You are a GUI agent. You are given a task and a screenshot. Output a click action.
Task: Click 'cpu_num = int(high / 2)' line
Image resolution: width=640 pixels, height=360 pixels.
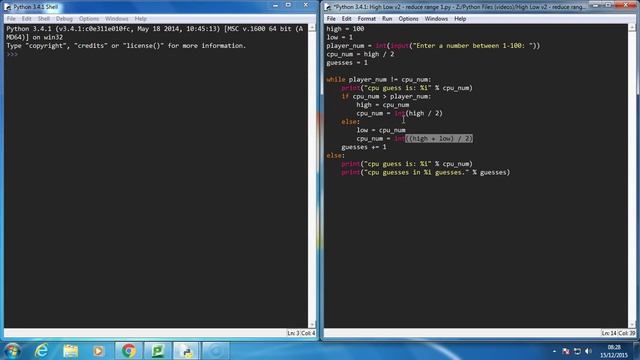click(x=400, y=113)
